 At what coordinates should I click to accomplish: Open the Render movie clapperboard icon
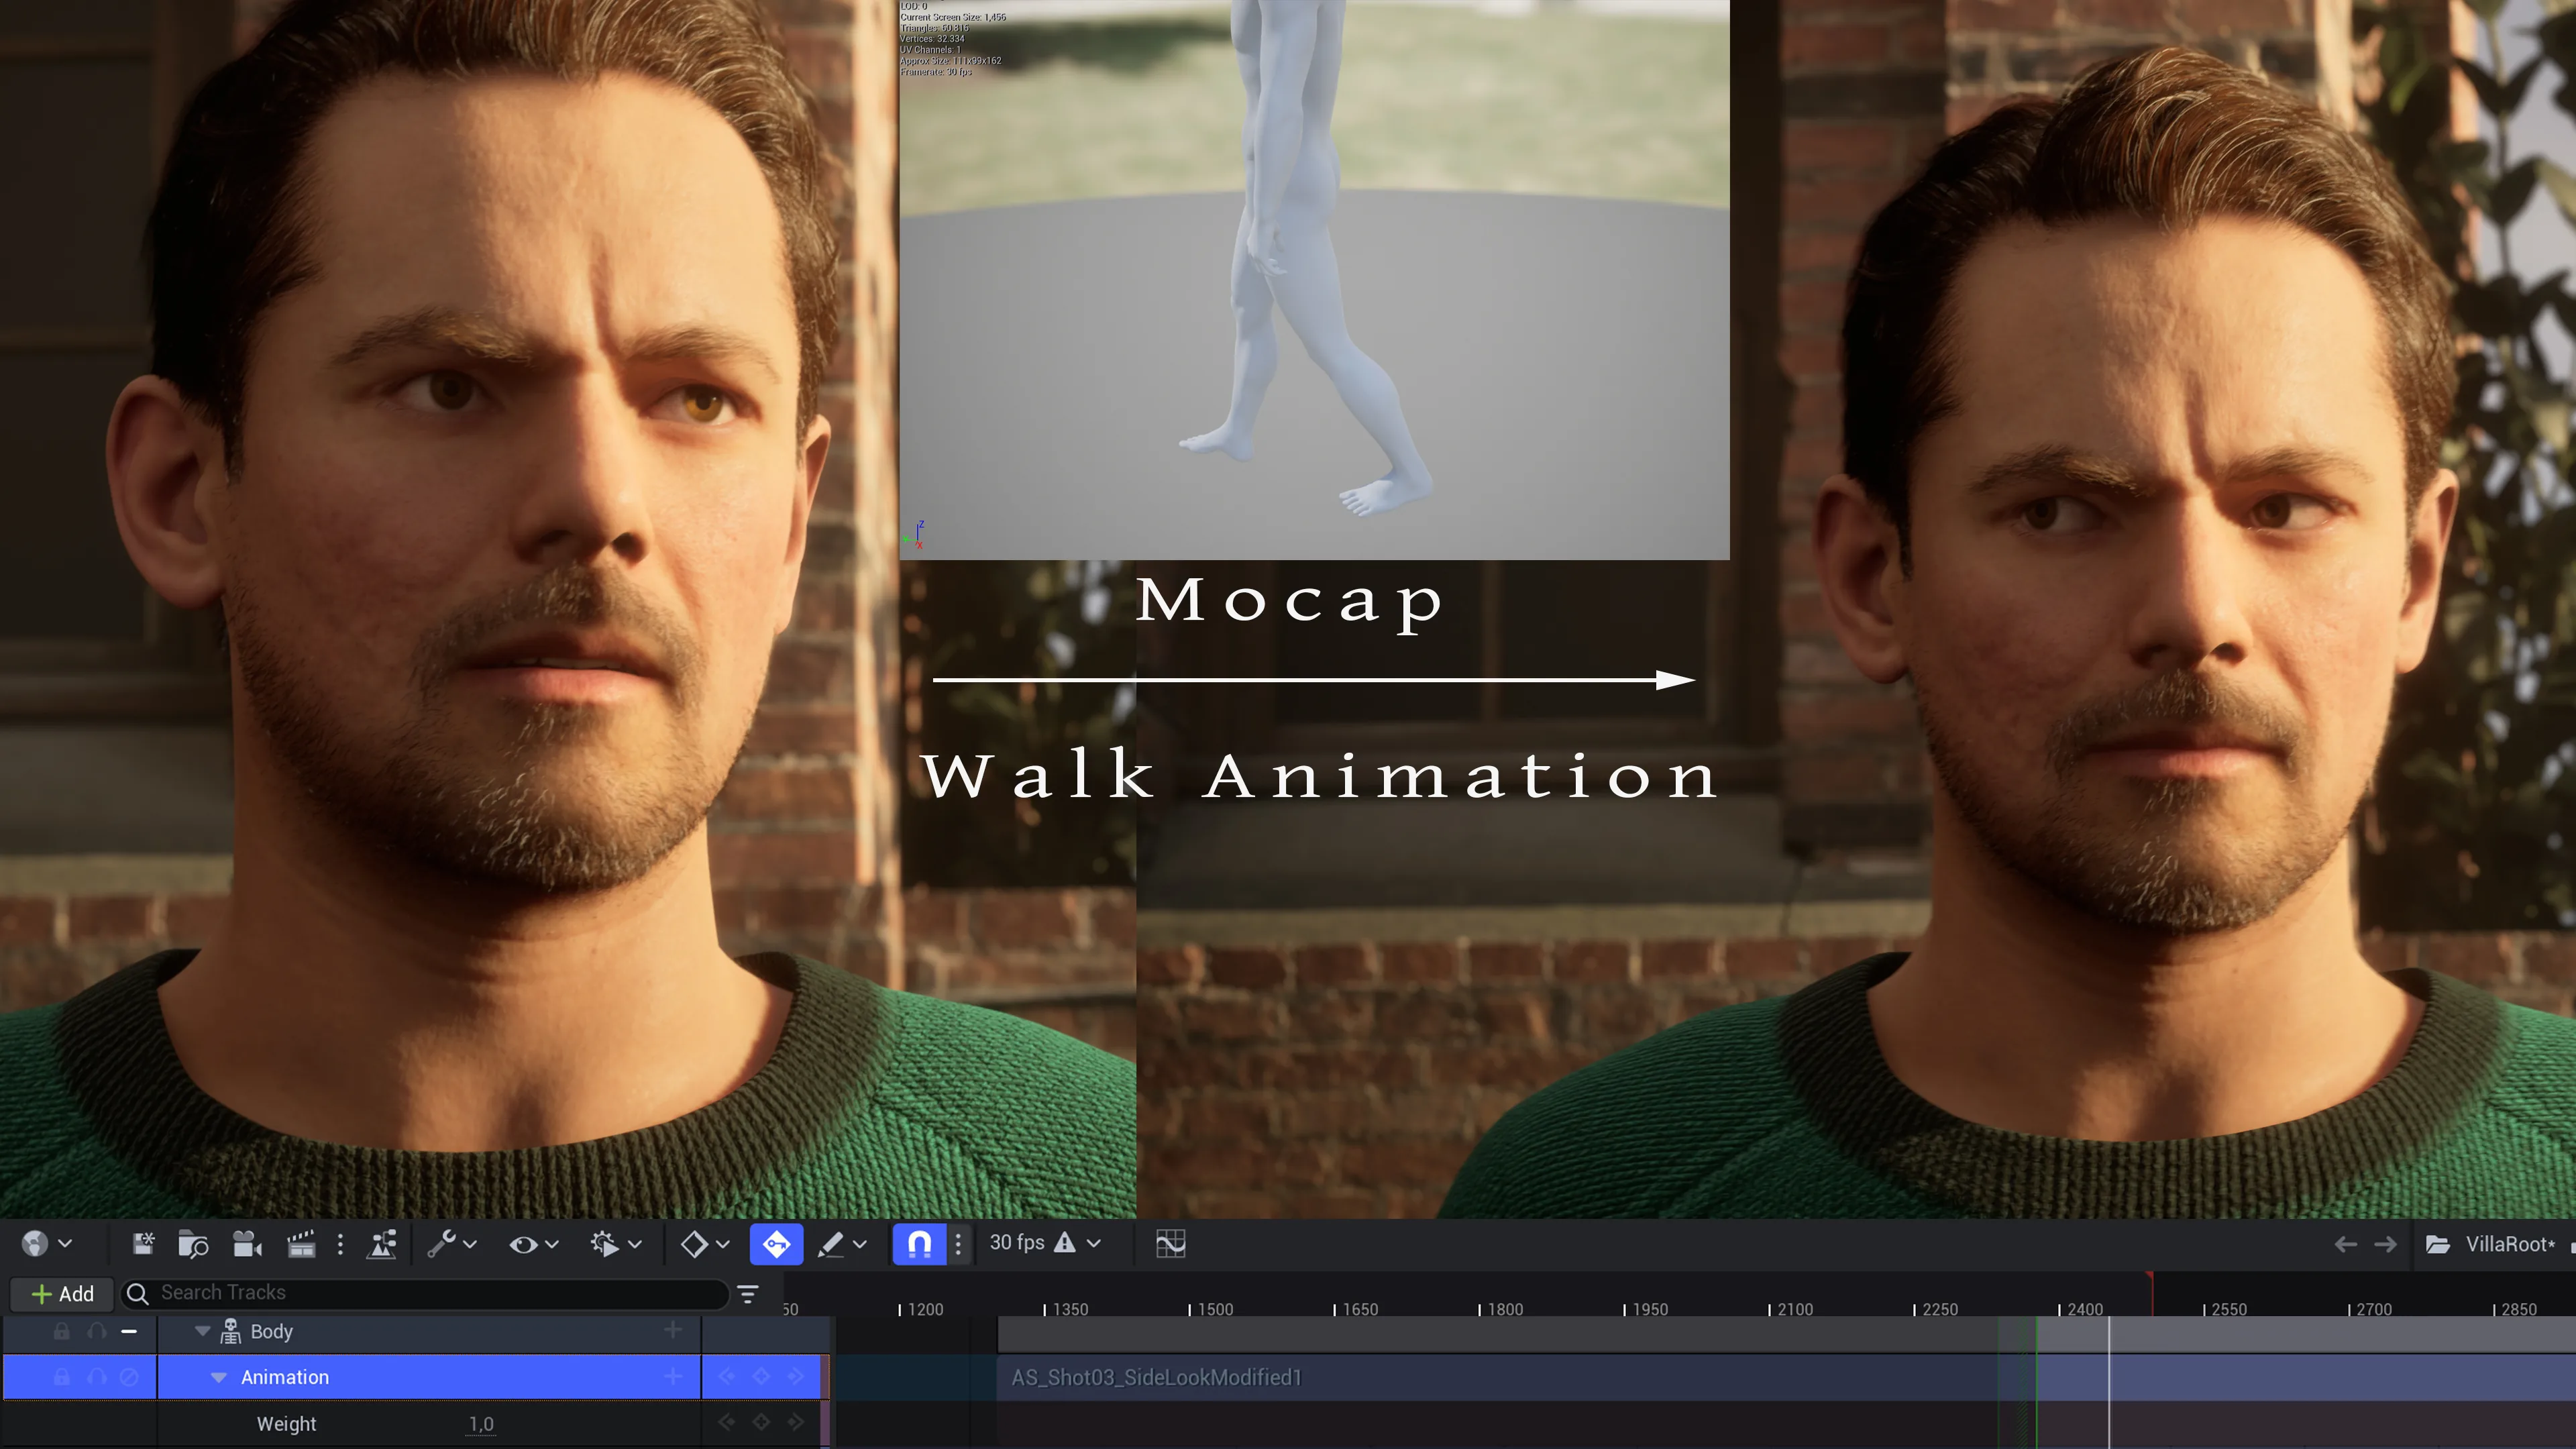click(x=301, y=1244)
